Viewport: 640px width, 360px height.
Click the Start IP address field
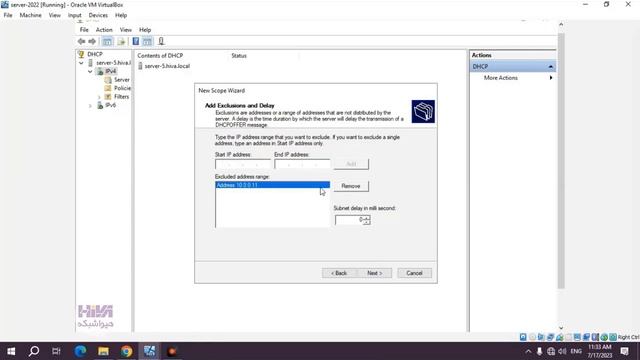pos(243,164)
